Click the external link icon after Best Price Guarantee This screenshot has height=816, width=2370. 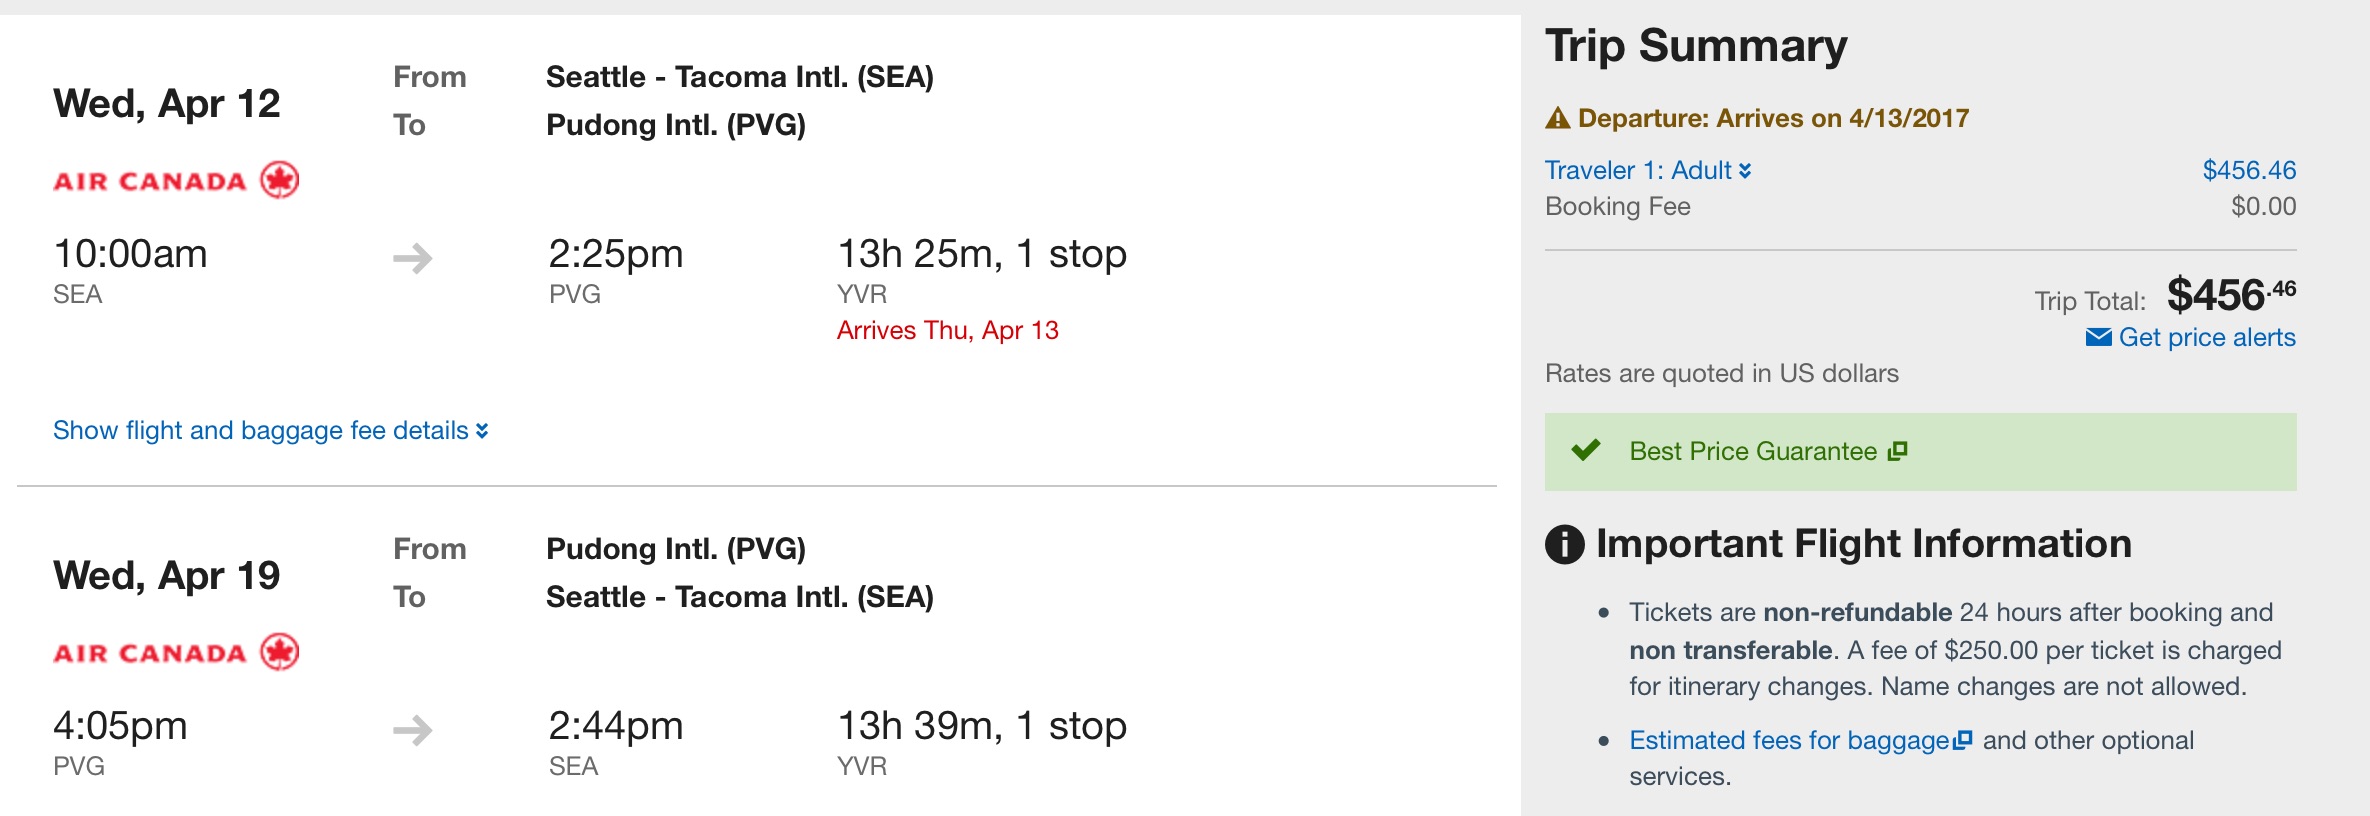(1898, 451)
